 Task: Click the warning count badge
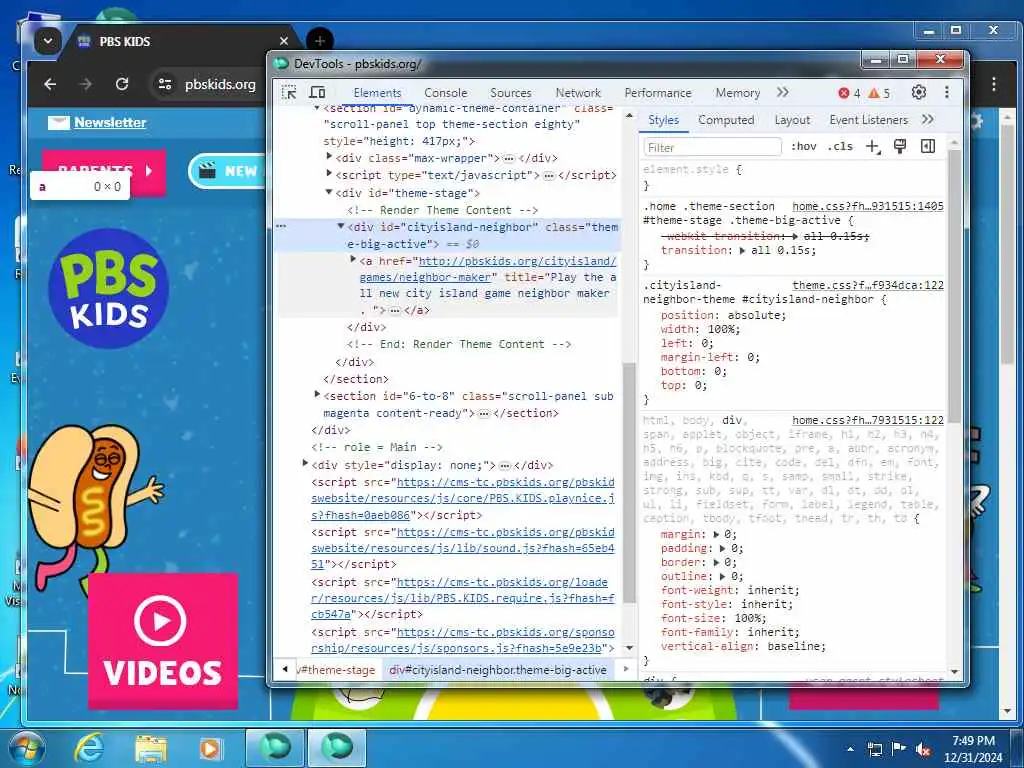(879, 93)
